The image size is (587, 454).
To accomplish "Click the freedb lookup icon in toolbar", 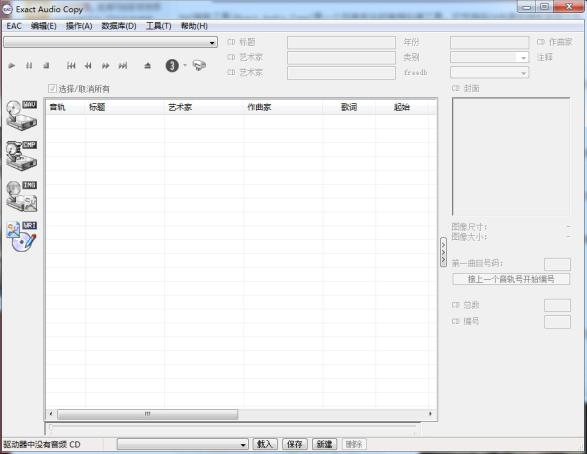I will [x=199, y=65].
